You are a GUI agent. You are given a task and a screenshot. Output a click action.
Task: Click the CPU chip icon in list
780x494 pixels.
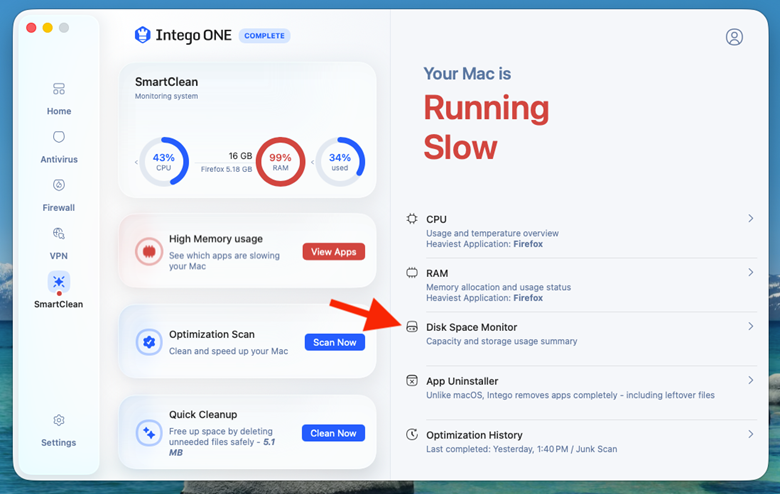[412, 219]
